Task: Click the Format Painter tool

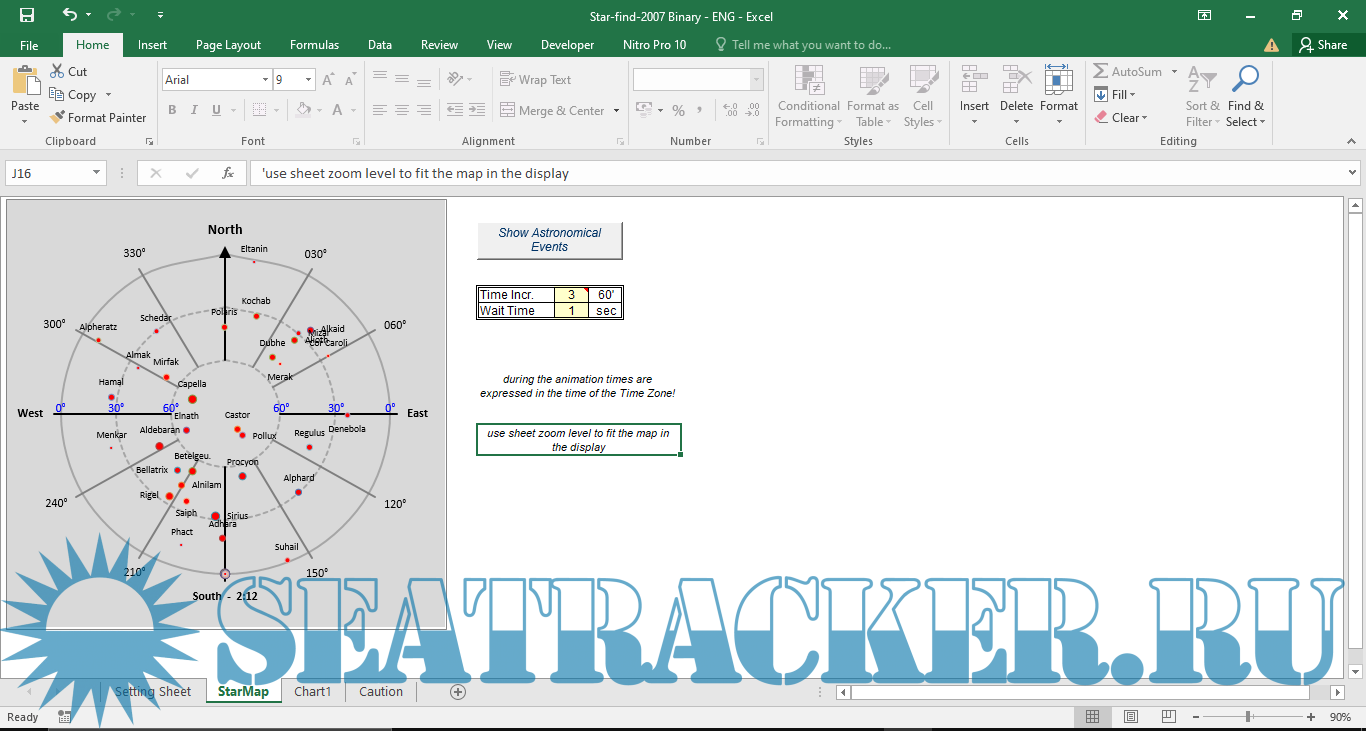Action: pos(97,117)
